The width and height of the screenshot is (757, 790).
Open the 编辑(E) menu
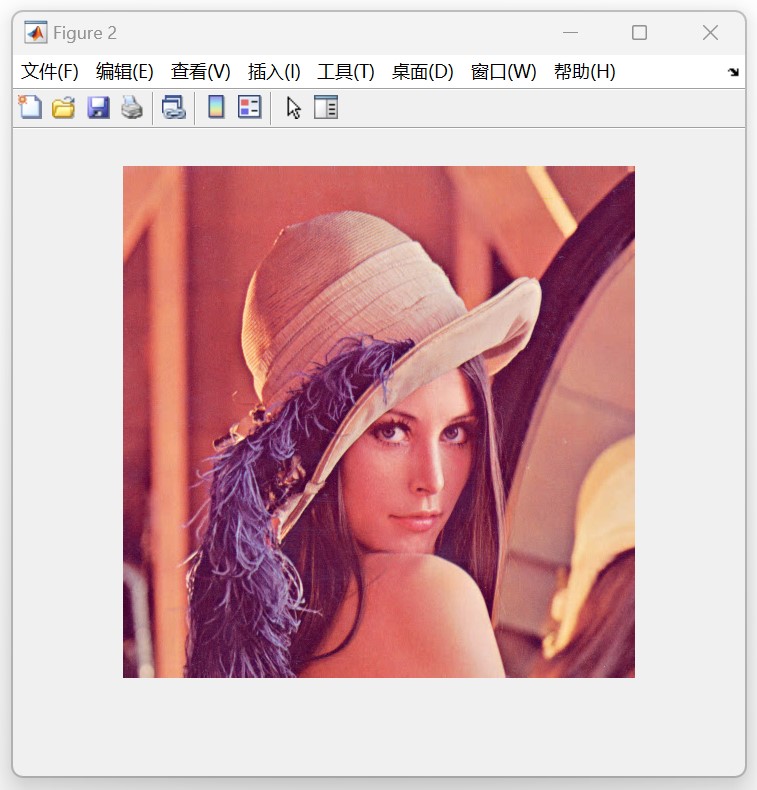coord(124,72)
